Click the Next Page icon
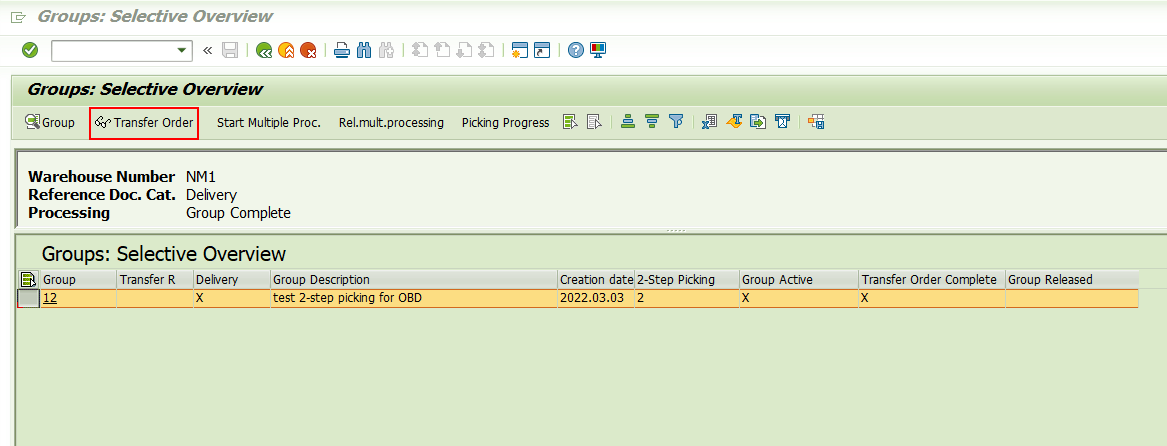The height and width of the screenshot is (446, 1167). pos(464,51)
